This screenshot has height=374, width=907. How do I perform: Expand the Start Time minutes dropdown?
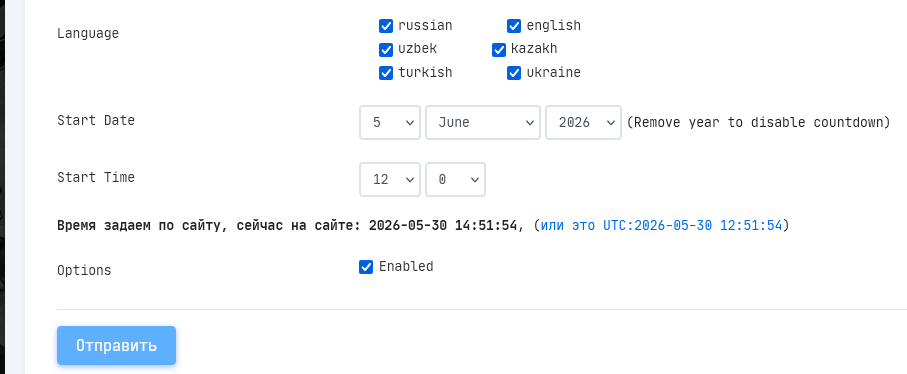(455, 180)
